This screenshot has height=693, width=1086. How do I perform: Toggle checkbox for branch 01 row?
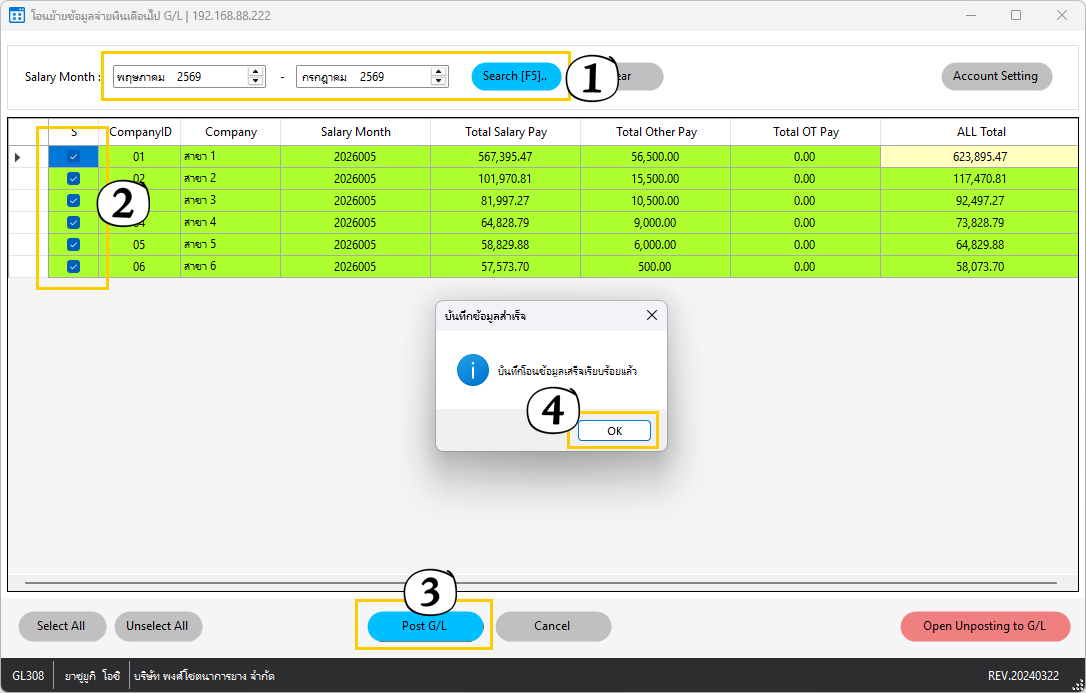73,156
